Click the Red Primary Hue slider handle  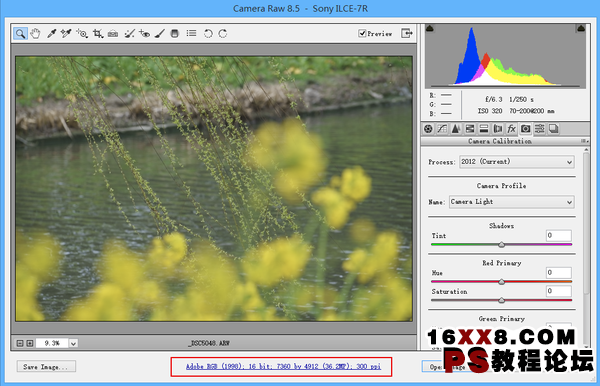501,282
